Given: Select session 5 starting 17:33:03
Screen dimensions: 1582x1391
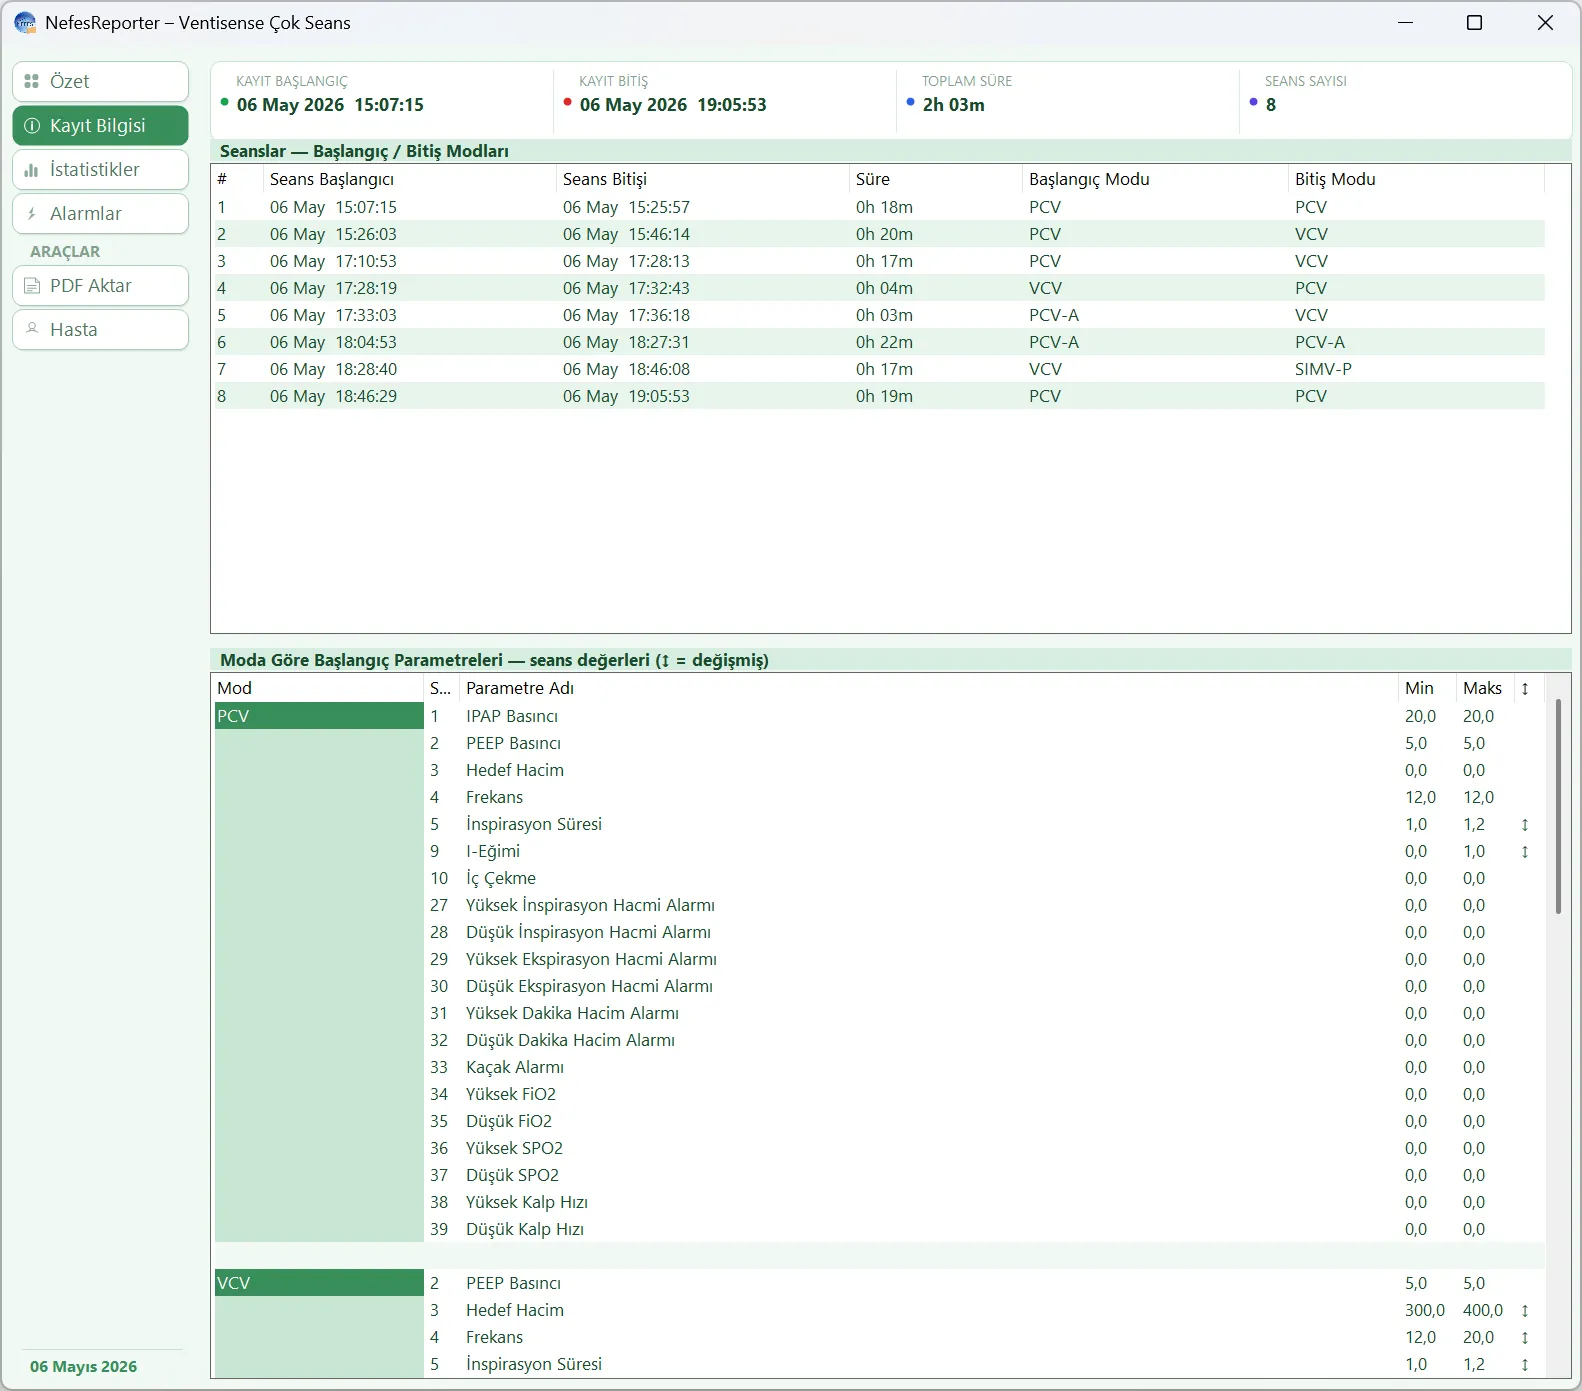Looking at the screenshot, I should pos(879,315).
